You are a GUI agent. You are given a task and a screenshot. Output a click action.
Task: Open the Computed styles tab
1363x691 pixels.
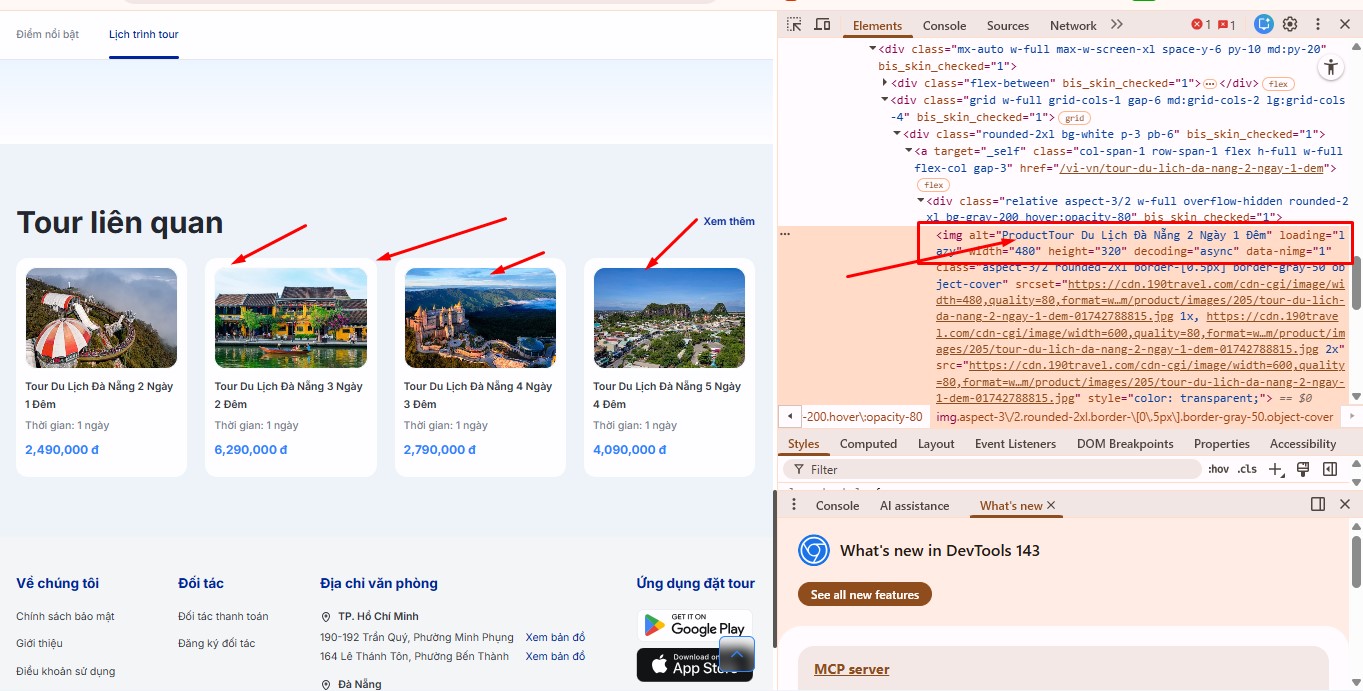(x=867, y=444)
